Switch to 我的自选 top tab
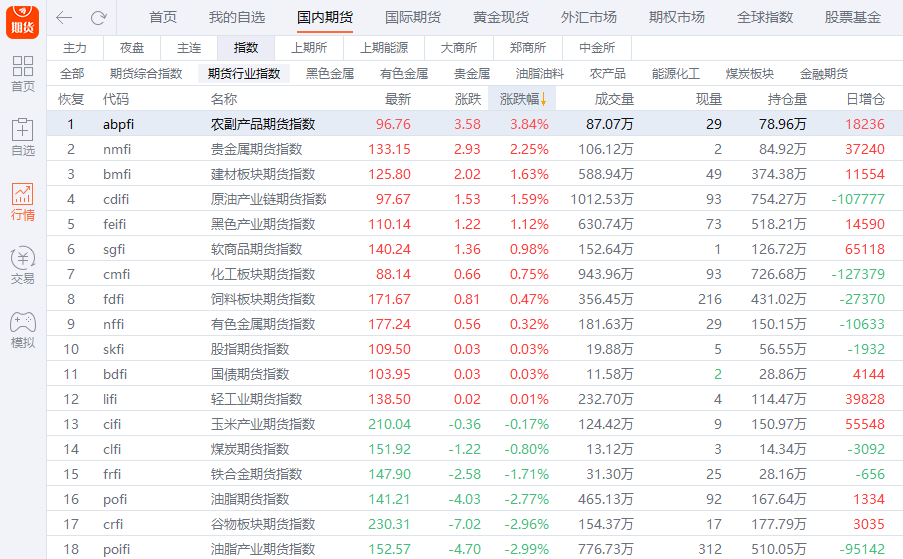The image size is (903, 559). point(237,17)
